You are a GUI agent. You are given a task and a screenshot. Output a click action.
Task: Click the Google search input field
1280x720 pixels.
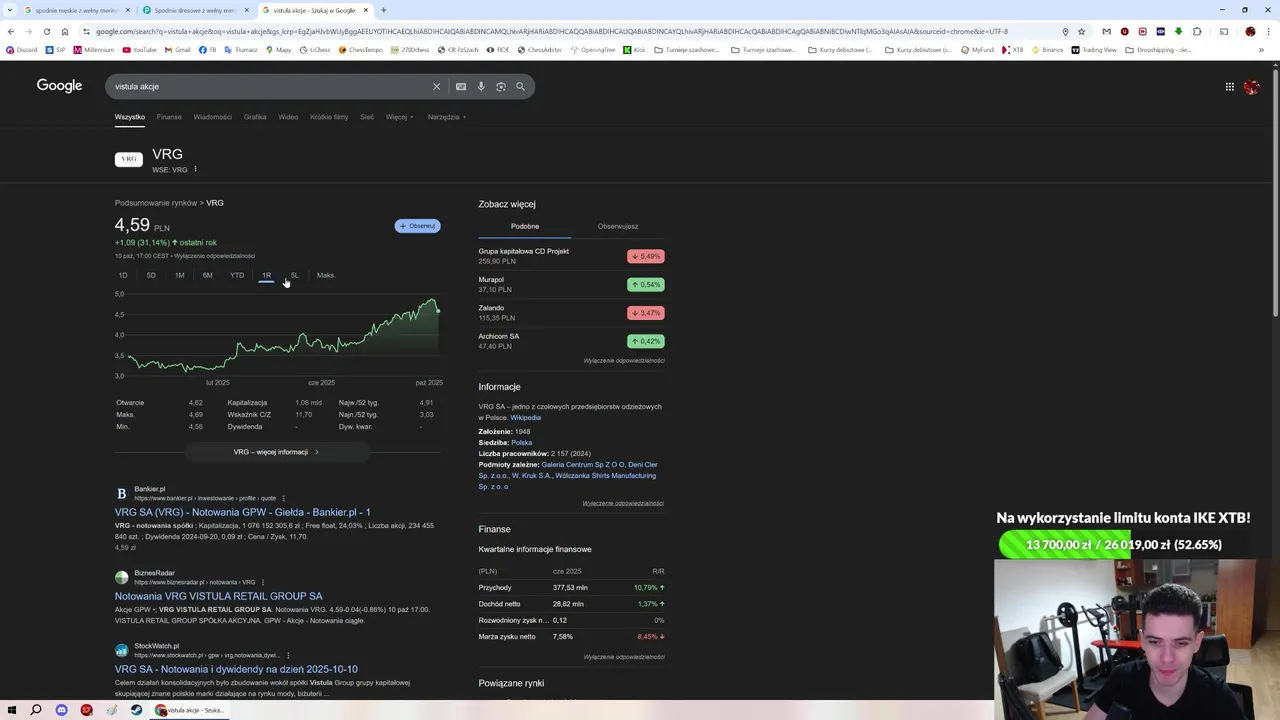[x=270, y=87]
